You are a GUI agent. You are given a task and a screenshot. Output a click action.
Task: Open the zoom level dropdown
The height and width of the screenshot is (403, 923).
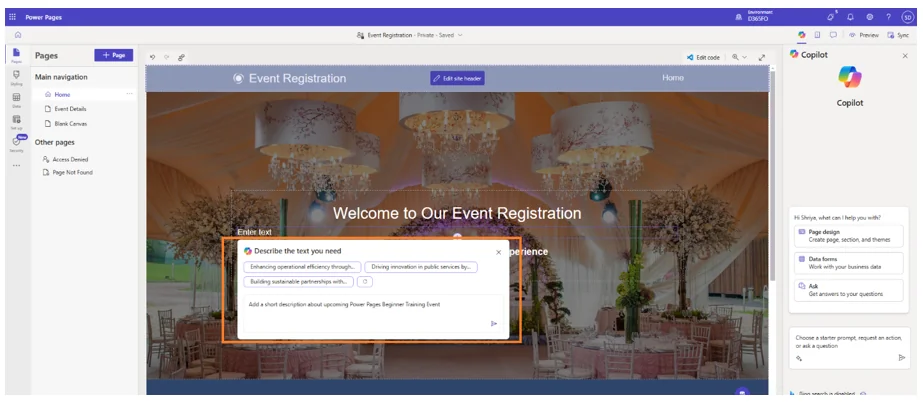pyautogui.click(x=739, y=57)
